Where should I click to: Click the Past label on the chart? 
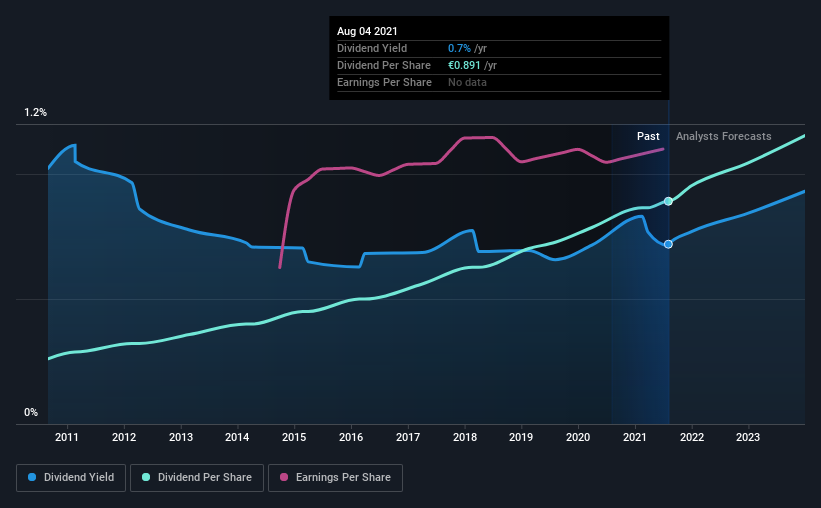click(648, 136)
